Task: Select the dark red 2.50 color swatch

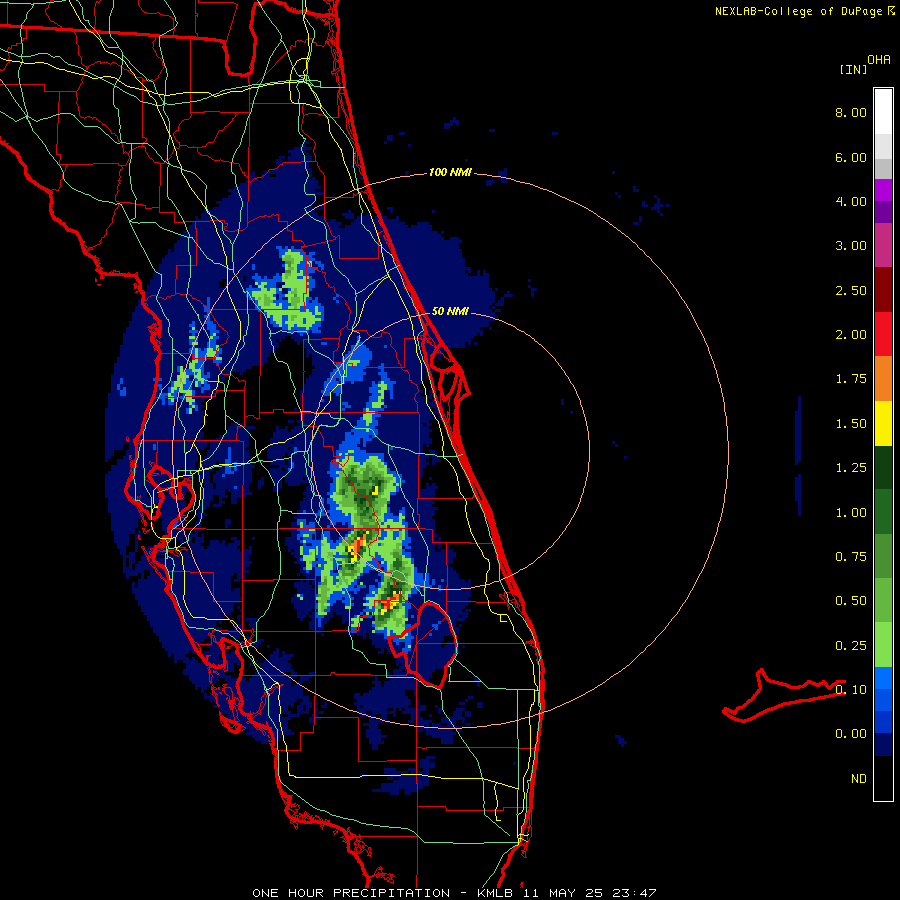Action: 883,290
